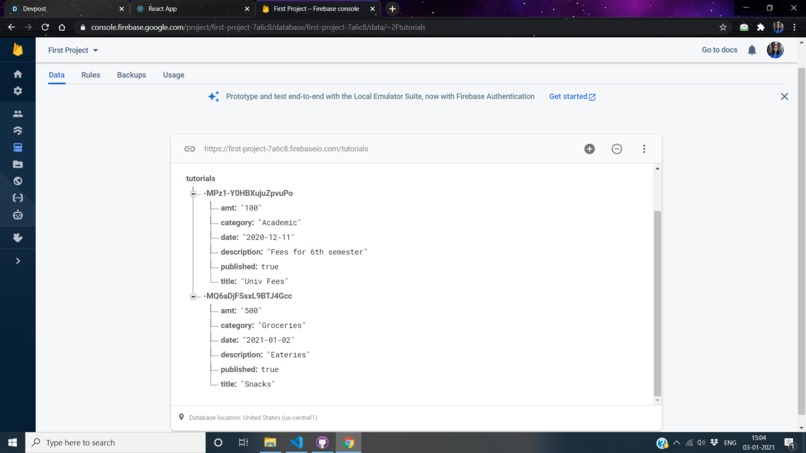Switch to the Data tab

click(57, 75)
